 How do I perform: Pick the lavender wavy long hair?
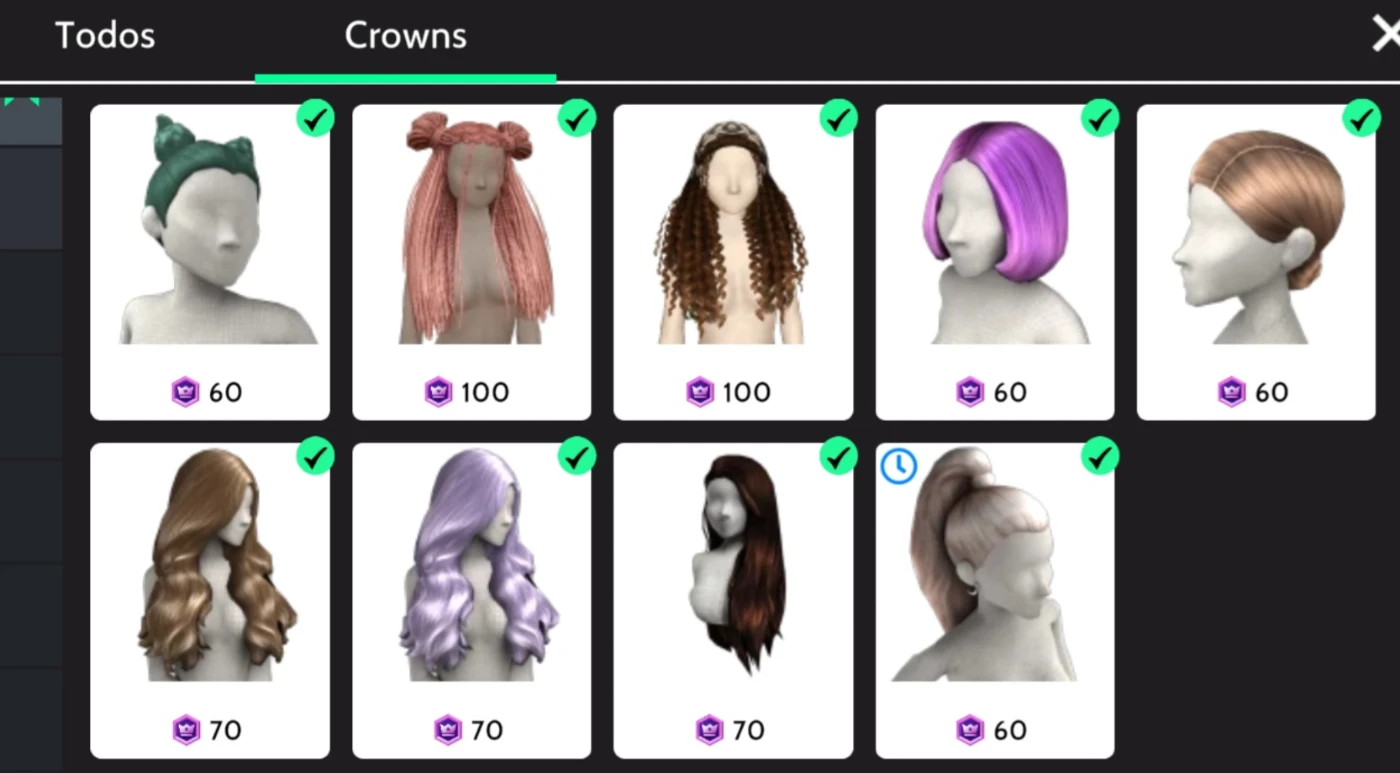click(472, 600)
